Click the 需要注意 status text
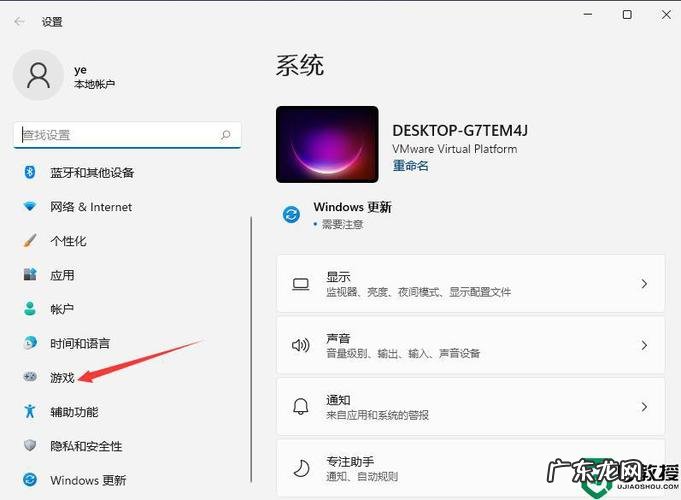This screenshot has width=681, height=500. (x=342, y=224)
